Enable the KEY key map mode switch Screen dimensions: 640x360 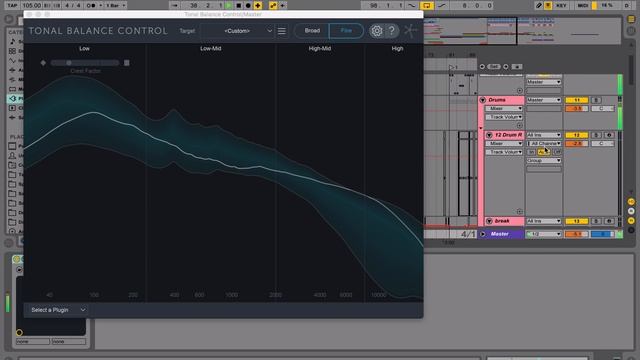coord(561,6)
